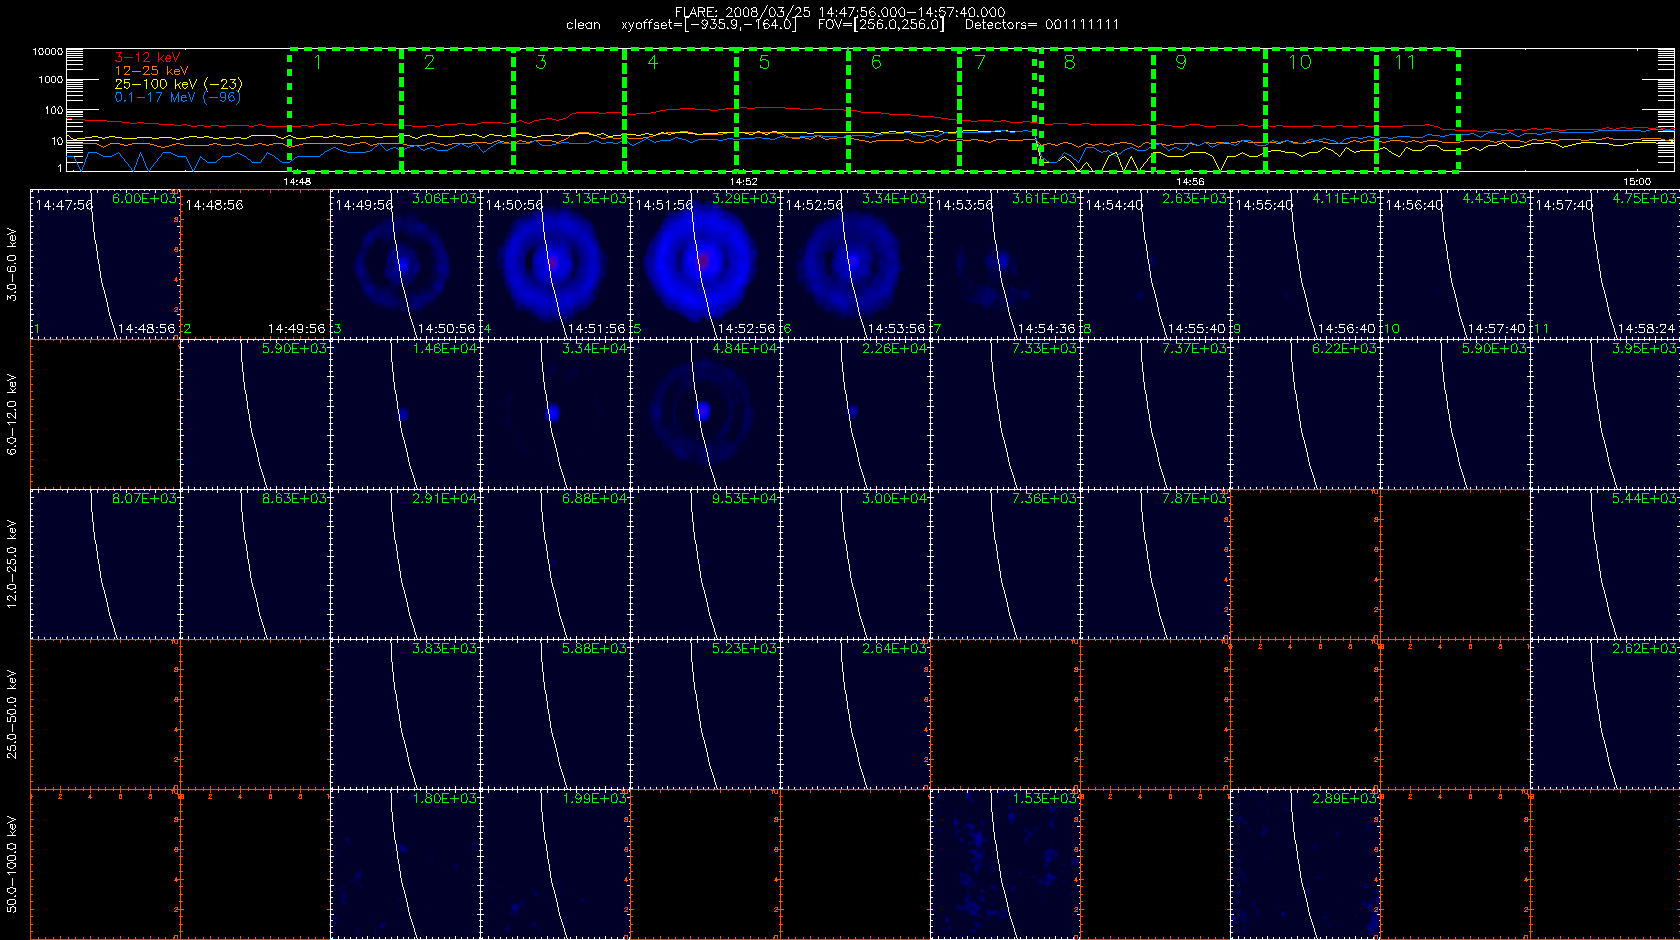Open the 6-12 keV image with peak 4.84E+04
1680x940 pixels.
[706, 414]
